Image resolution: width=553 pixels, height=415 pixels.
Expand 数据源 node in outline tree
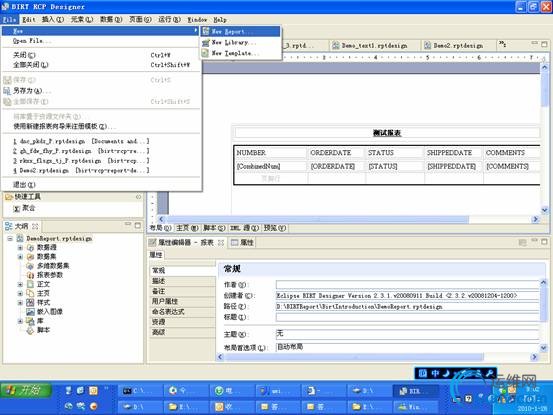(x=20, y=248)
